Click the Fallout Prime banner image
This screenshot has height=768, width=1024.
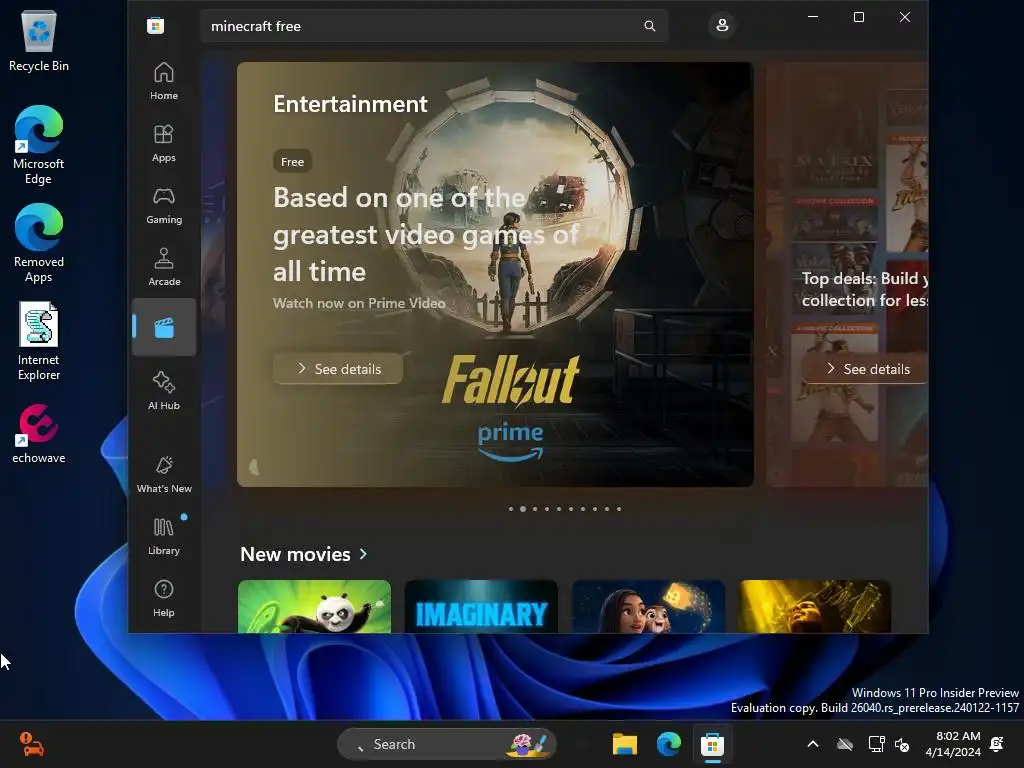pyautogui.click(x=495, y=274)
